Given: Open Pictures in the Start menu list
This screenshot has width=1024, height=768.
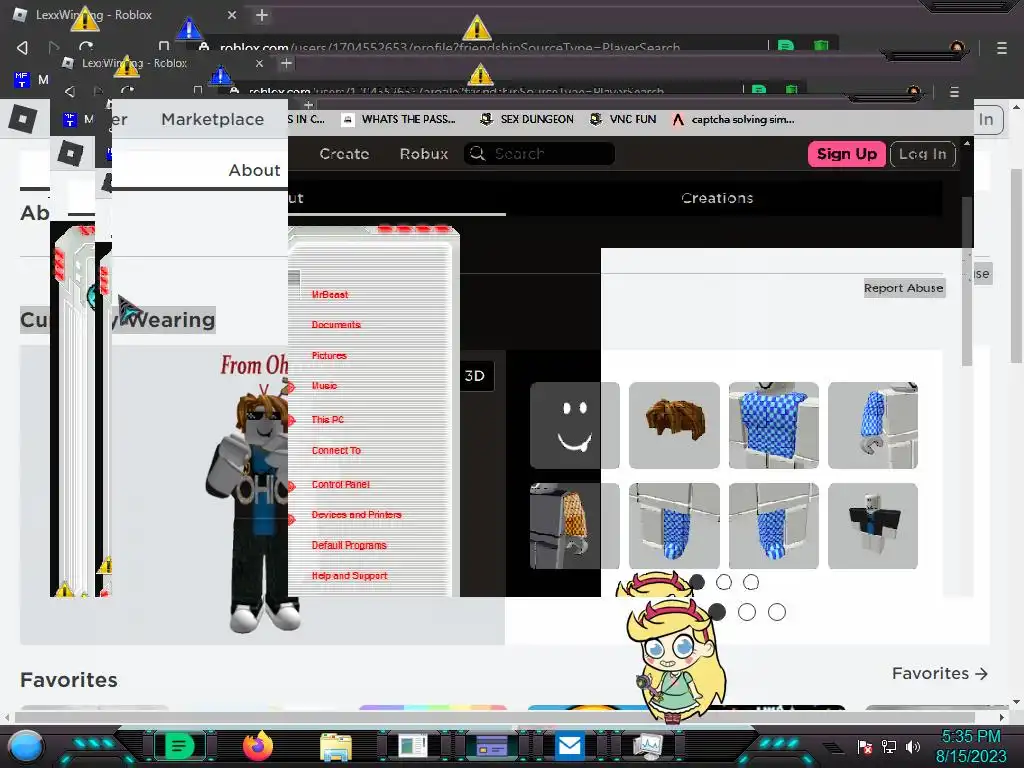Looking at the screenshot, I should point(328,356).
